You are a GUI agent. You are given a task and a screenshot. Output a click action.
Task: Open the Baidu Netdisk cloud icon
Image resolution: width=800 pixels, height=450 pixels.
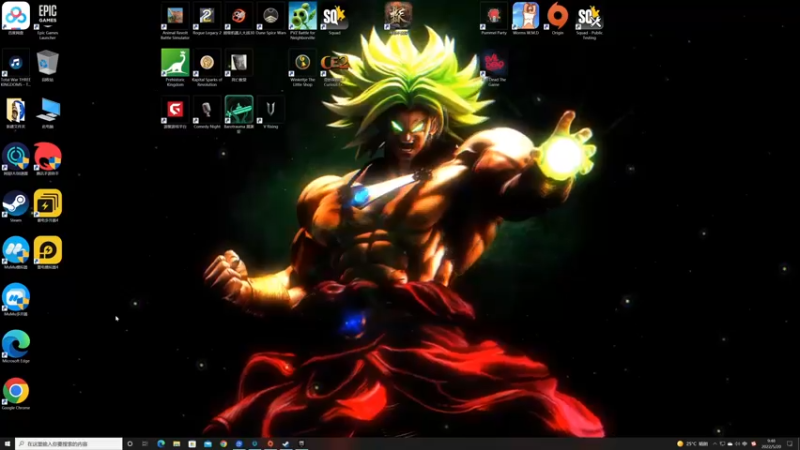click(x=16, y=19)
